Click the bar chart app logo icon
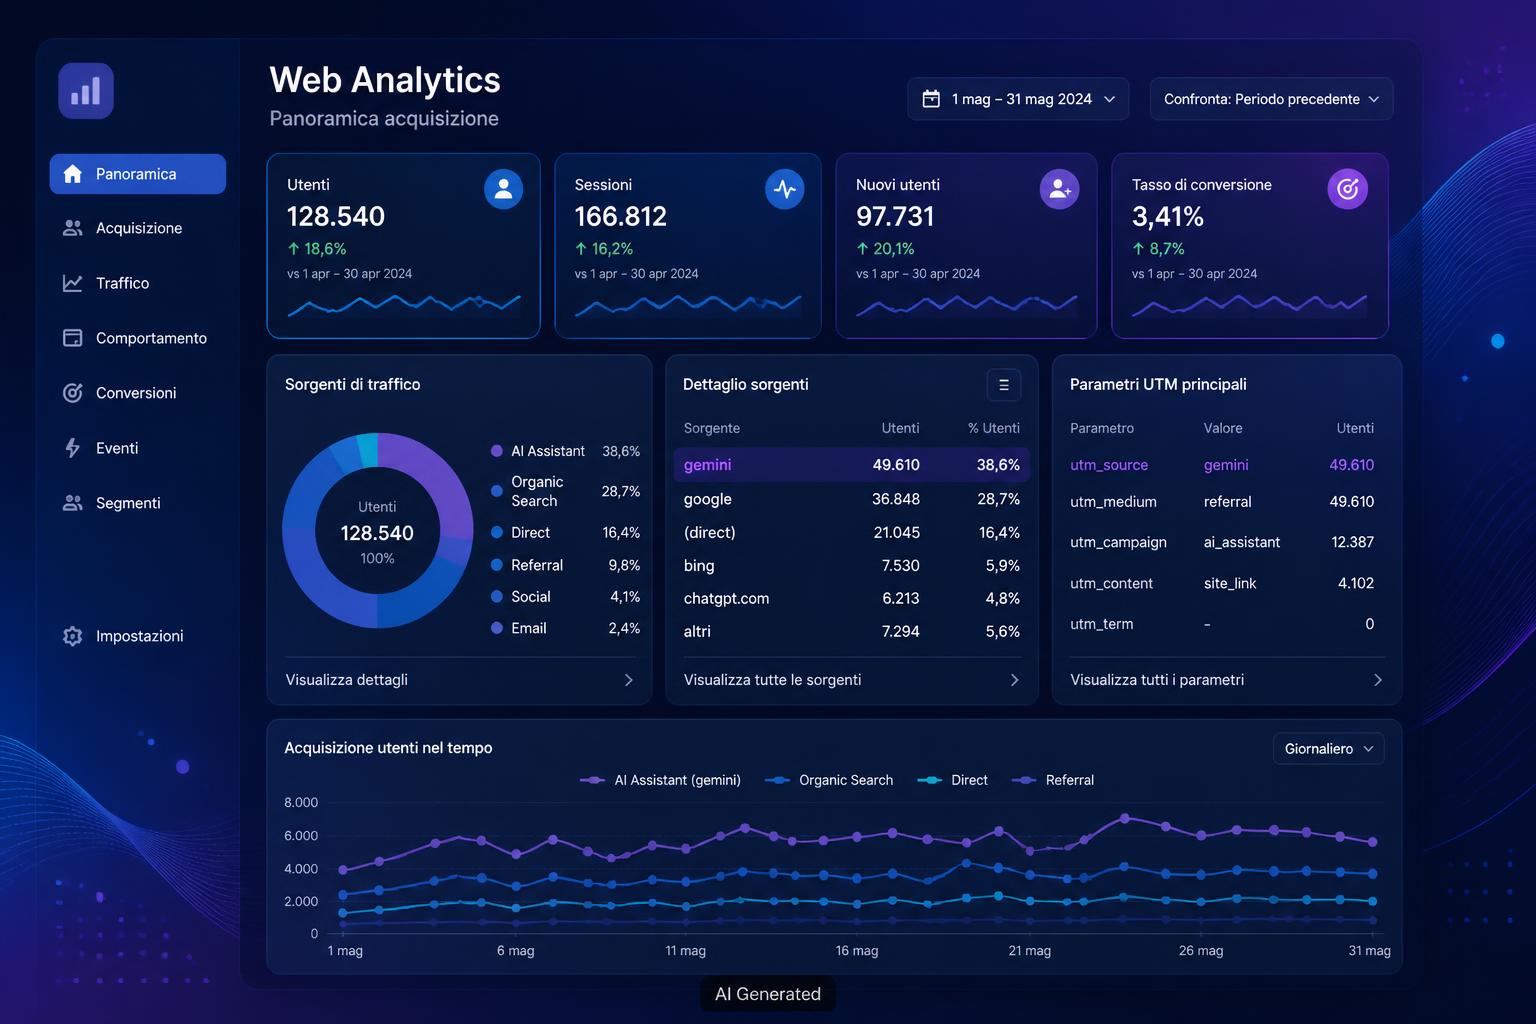Image resolution: width=1536 pixels, height=1024 pixels. pos(86,91)
